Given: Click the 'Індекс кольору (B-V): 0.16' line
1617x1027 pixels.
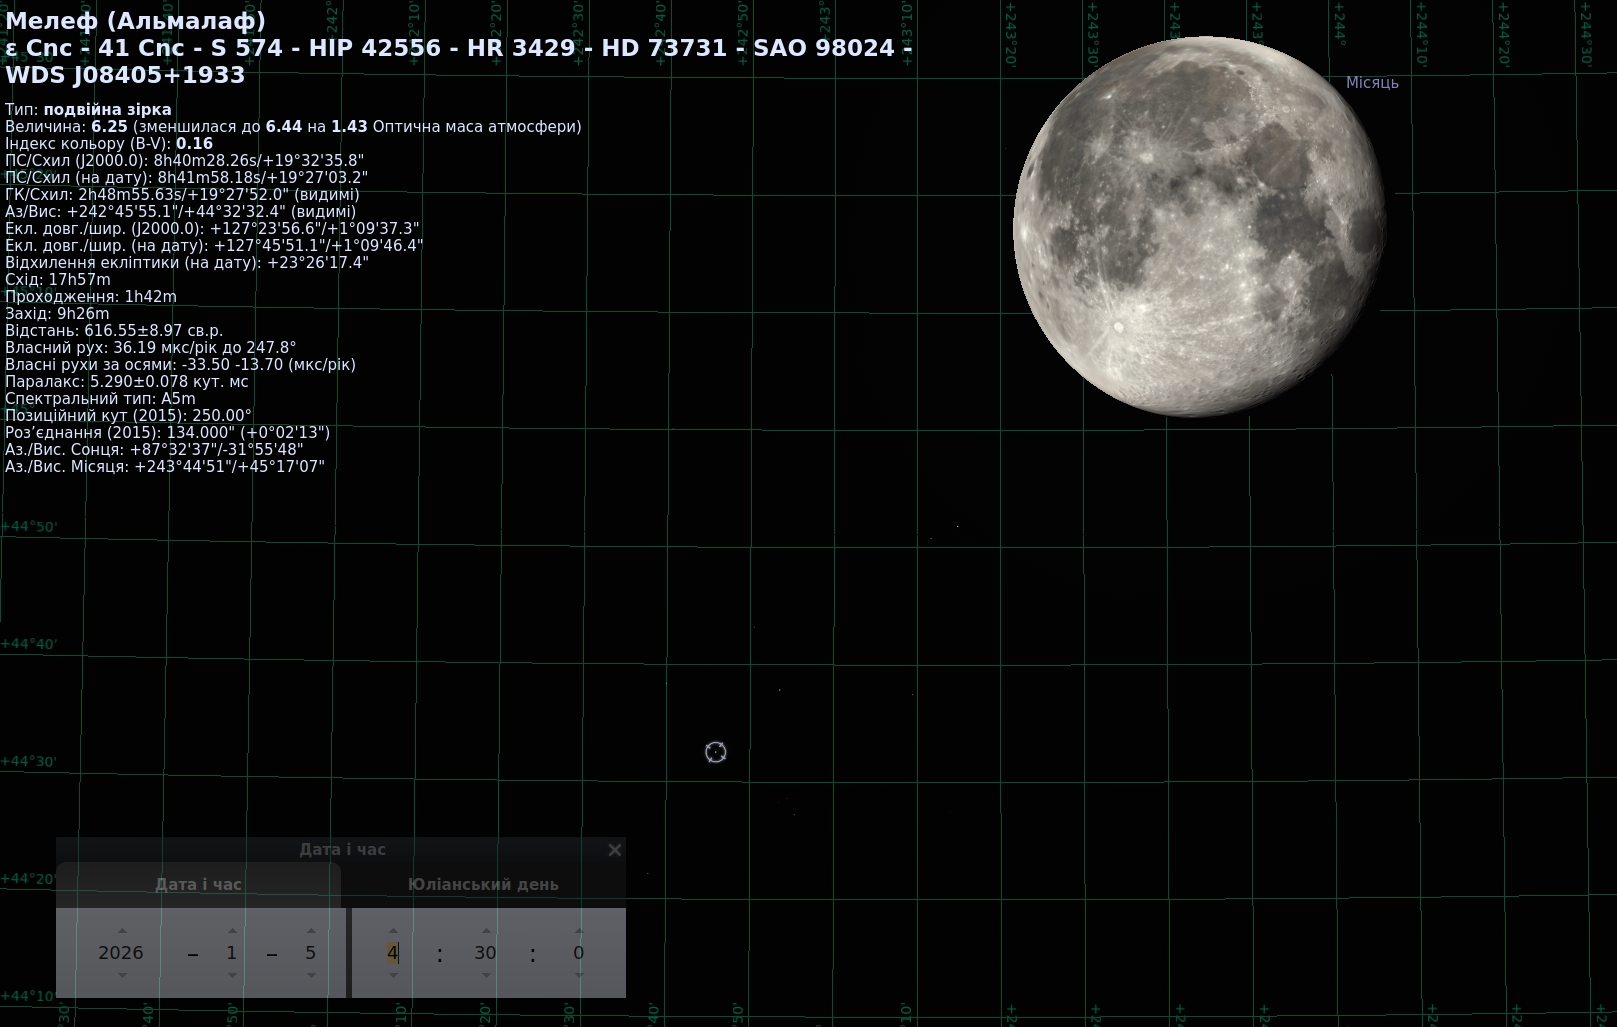Looking at the screenshot, I should 109,144.
